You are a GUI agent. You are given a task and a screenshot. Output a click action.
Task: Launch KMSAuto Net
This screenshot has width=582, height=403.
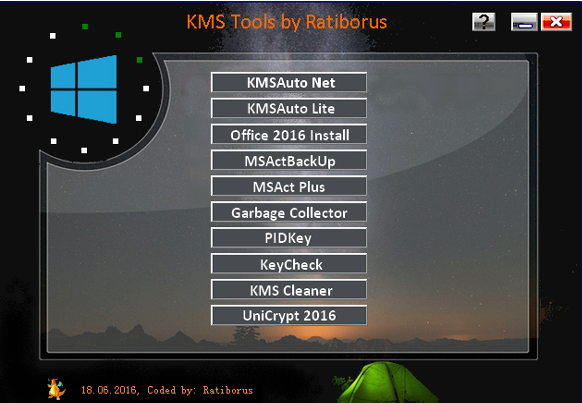click(289, 82)
